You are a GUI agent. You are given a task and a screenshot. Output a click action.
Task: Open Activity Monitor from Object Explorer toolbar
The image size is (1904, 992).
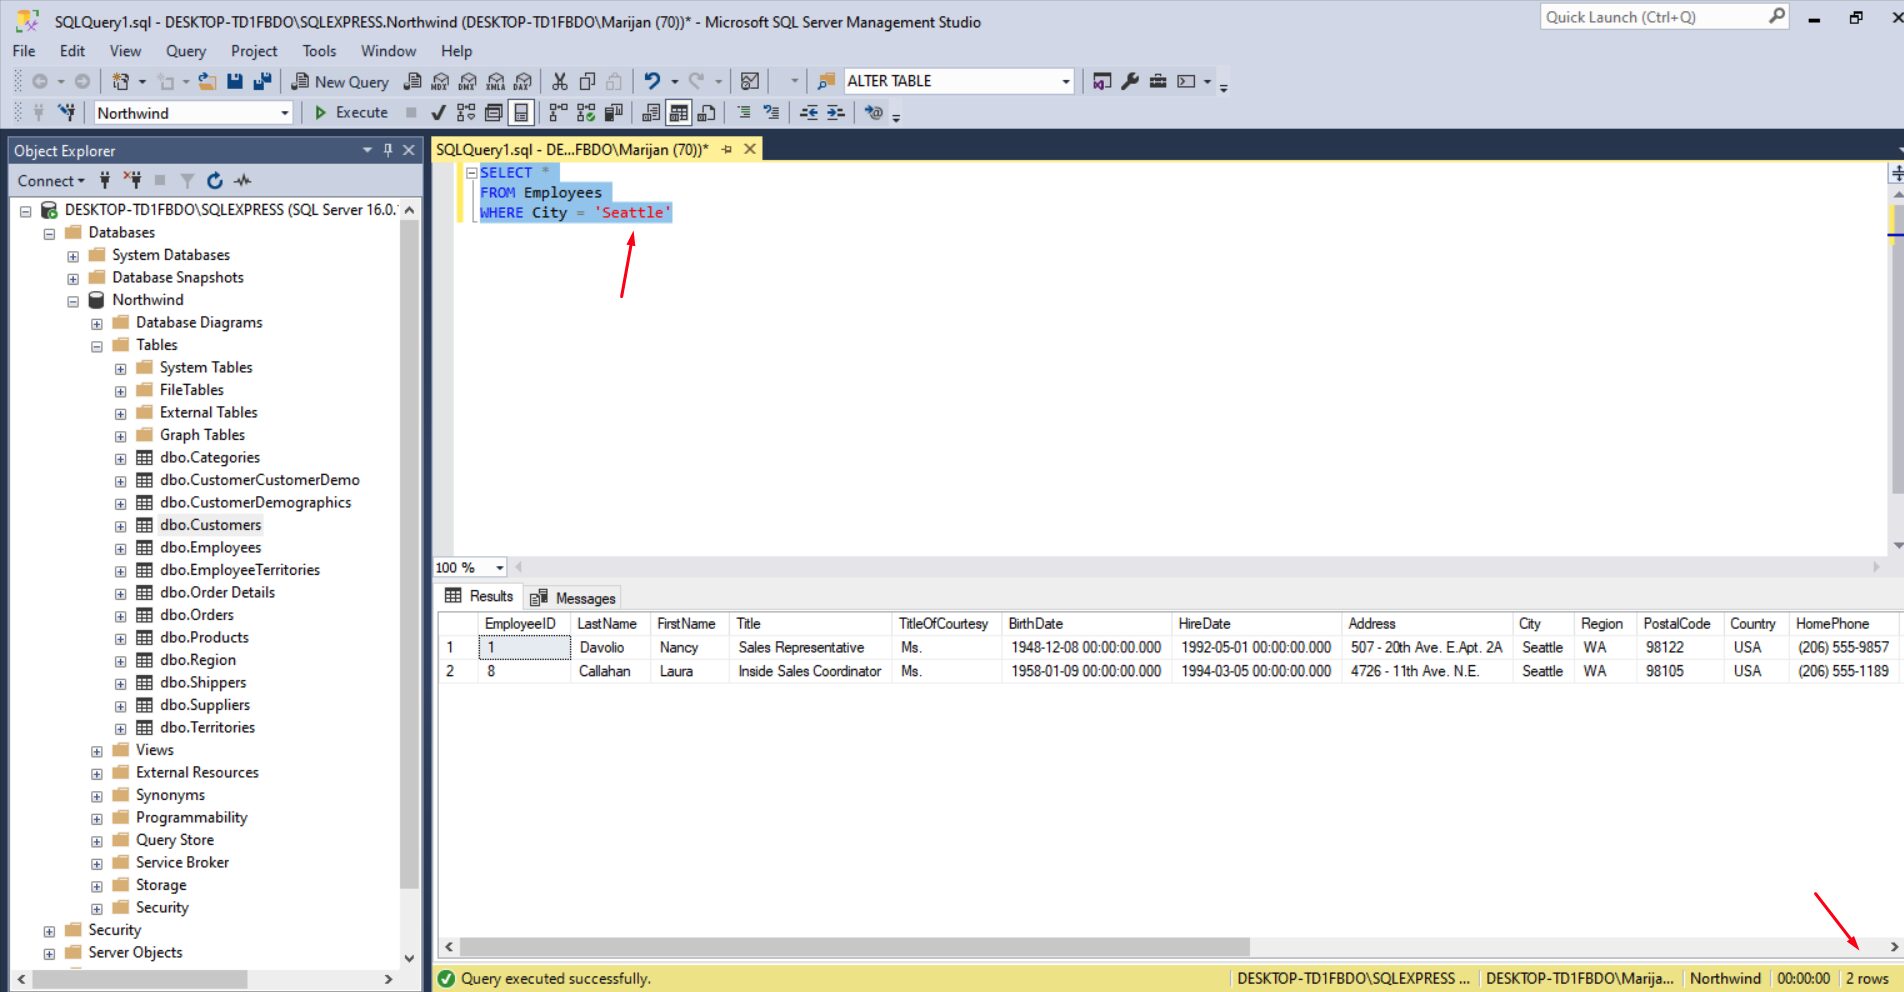[x=242, y=181]
